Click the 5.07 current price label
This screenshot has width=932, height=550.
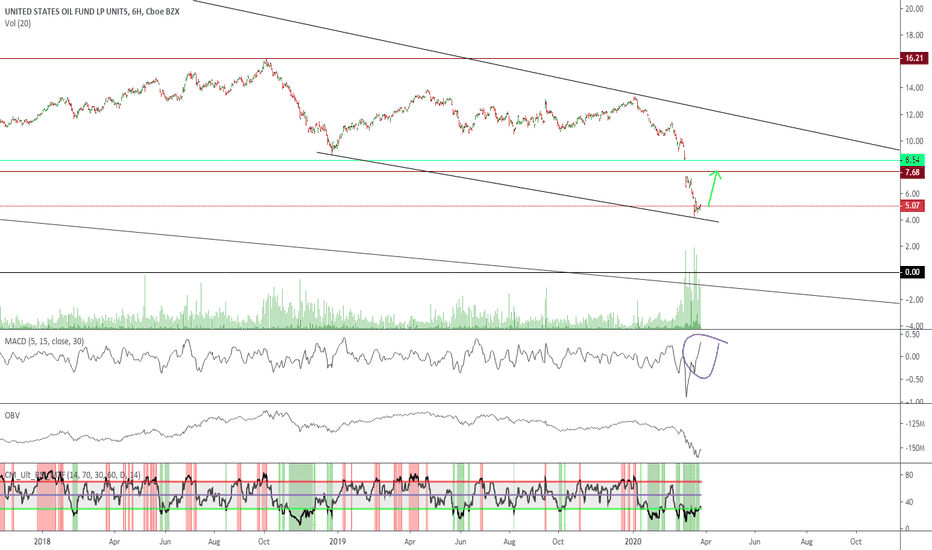click(x=914, y=206)
